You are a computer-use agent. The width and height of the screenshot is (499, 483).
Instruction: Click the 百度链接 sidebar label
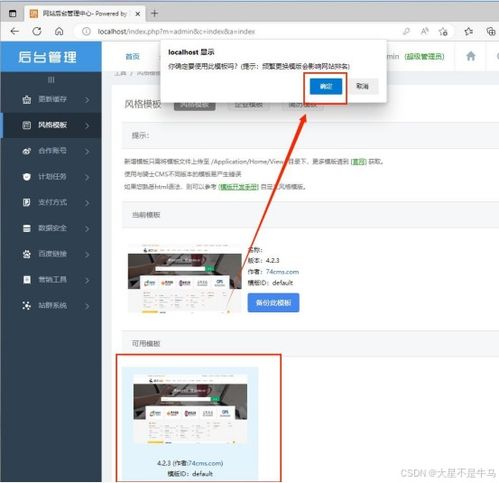tap(53, 254)
